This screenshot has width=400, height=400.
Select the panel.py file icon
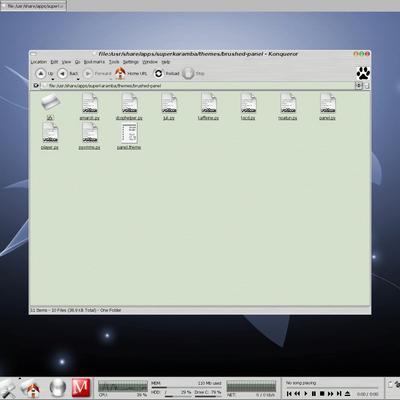pyautogui.click(x=328, y=103)
